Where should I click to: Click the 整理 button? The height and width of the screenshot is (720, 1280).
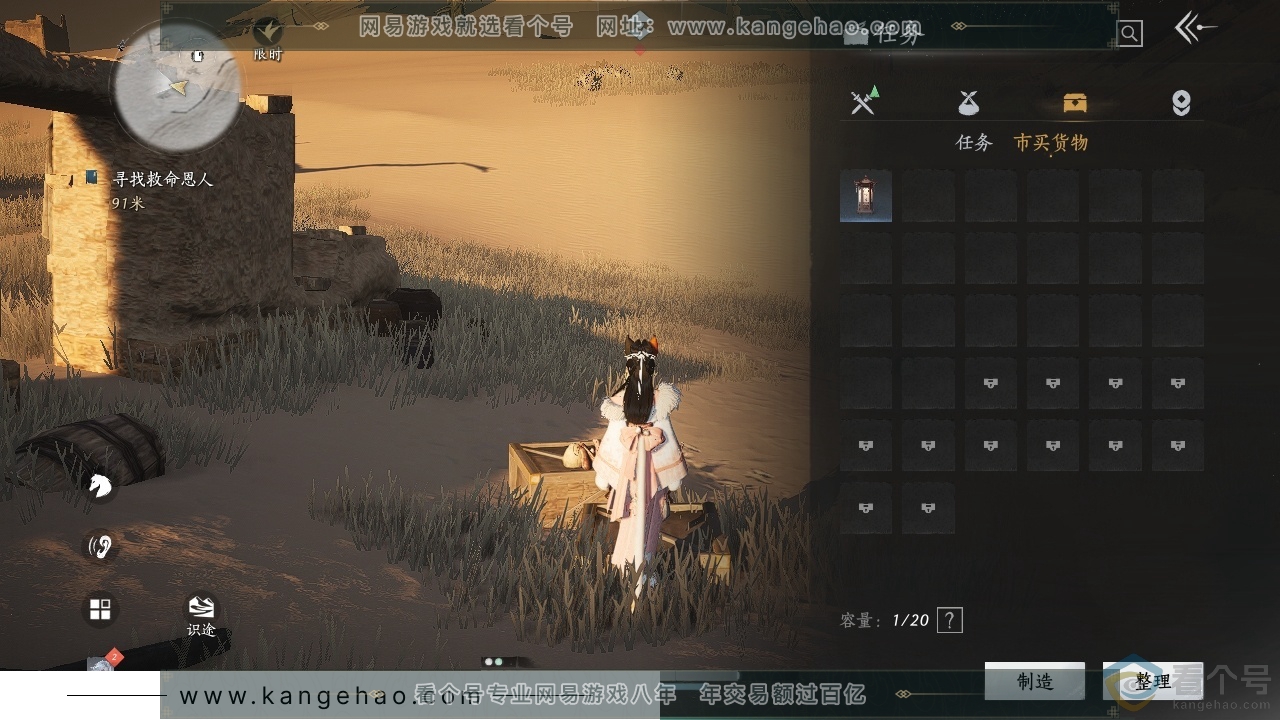pyautogui.click(x=1153, y=681)
